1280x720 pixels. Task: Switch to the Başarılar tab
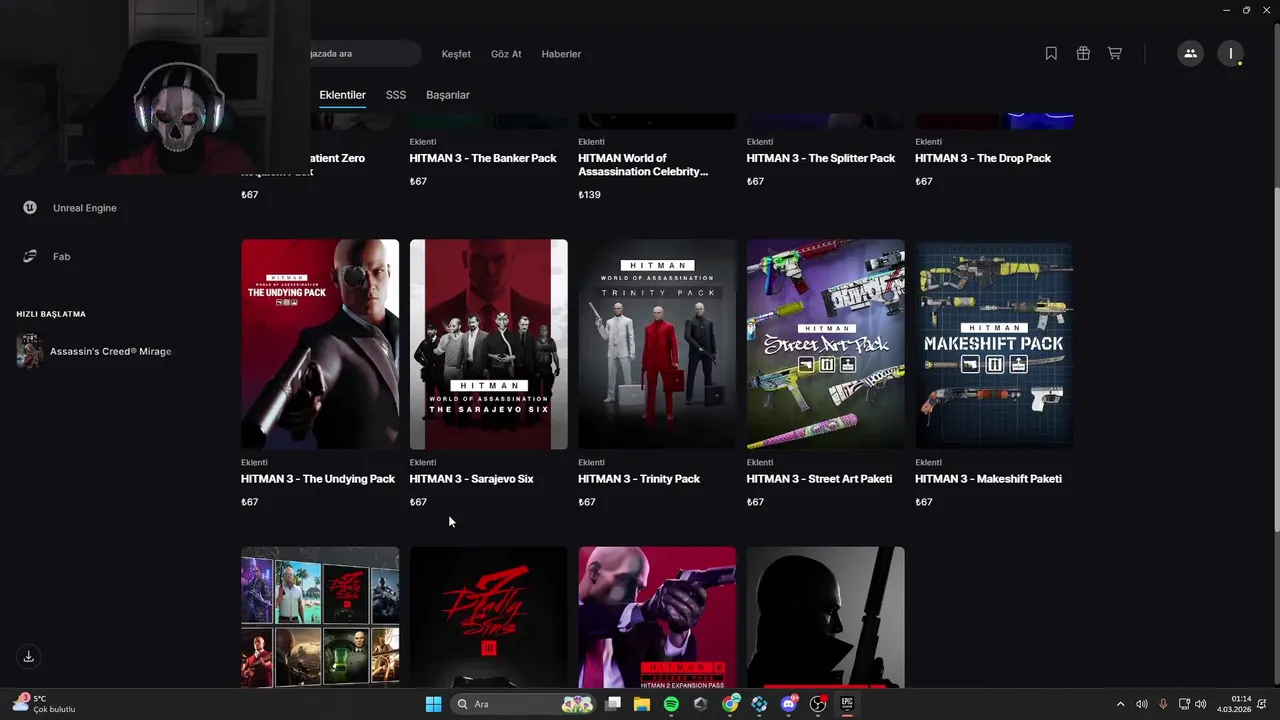[448, 95]
